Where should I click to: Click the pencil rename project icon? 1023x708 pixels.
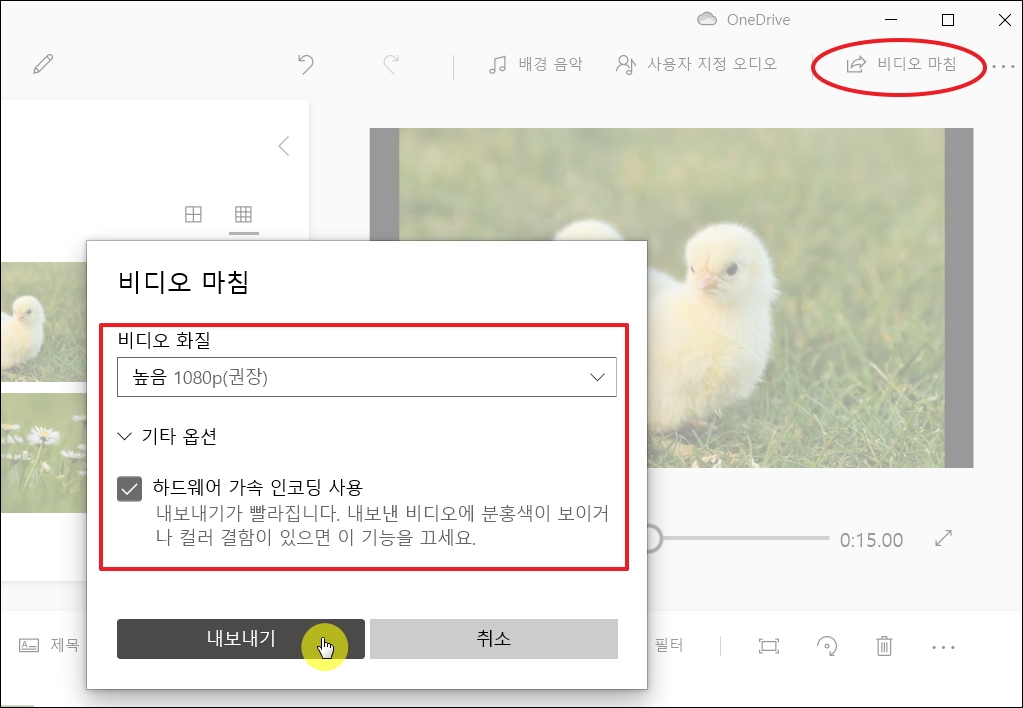(x=43, y=64)
